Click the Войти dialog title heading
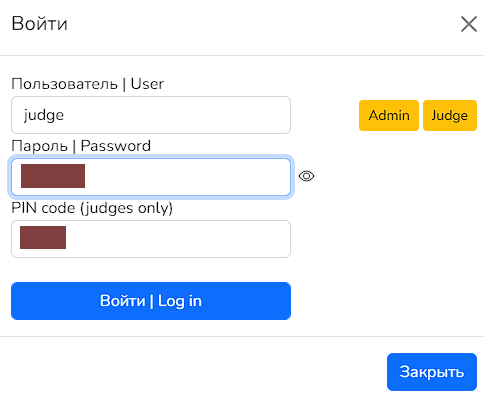This screenshot has width=484, height=401. [40, 24]
